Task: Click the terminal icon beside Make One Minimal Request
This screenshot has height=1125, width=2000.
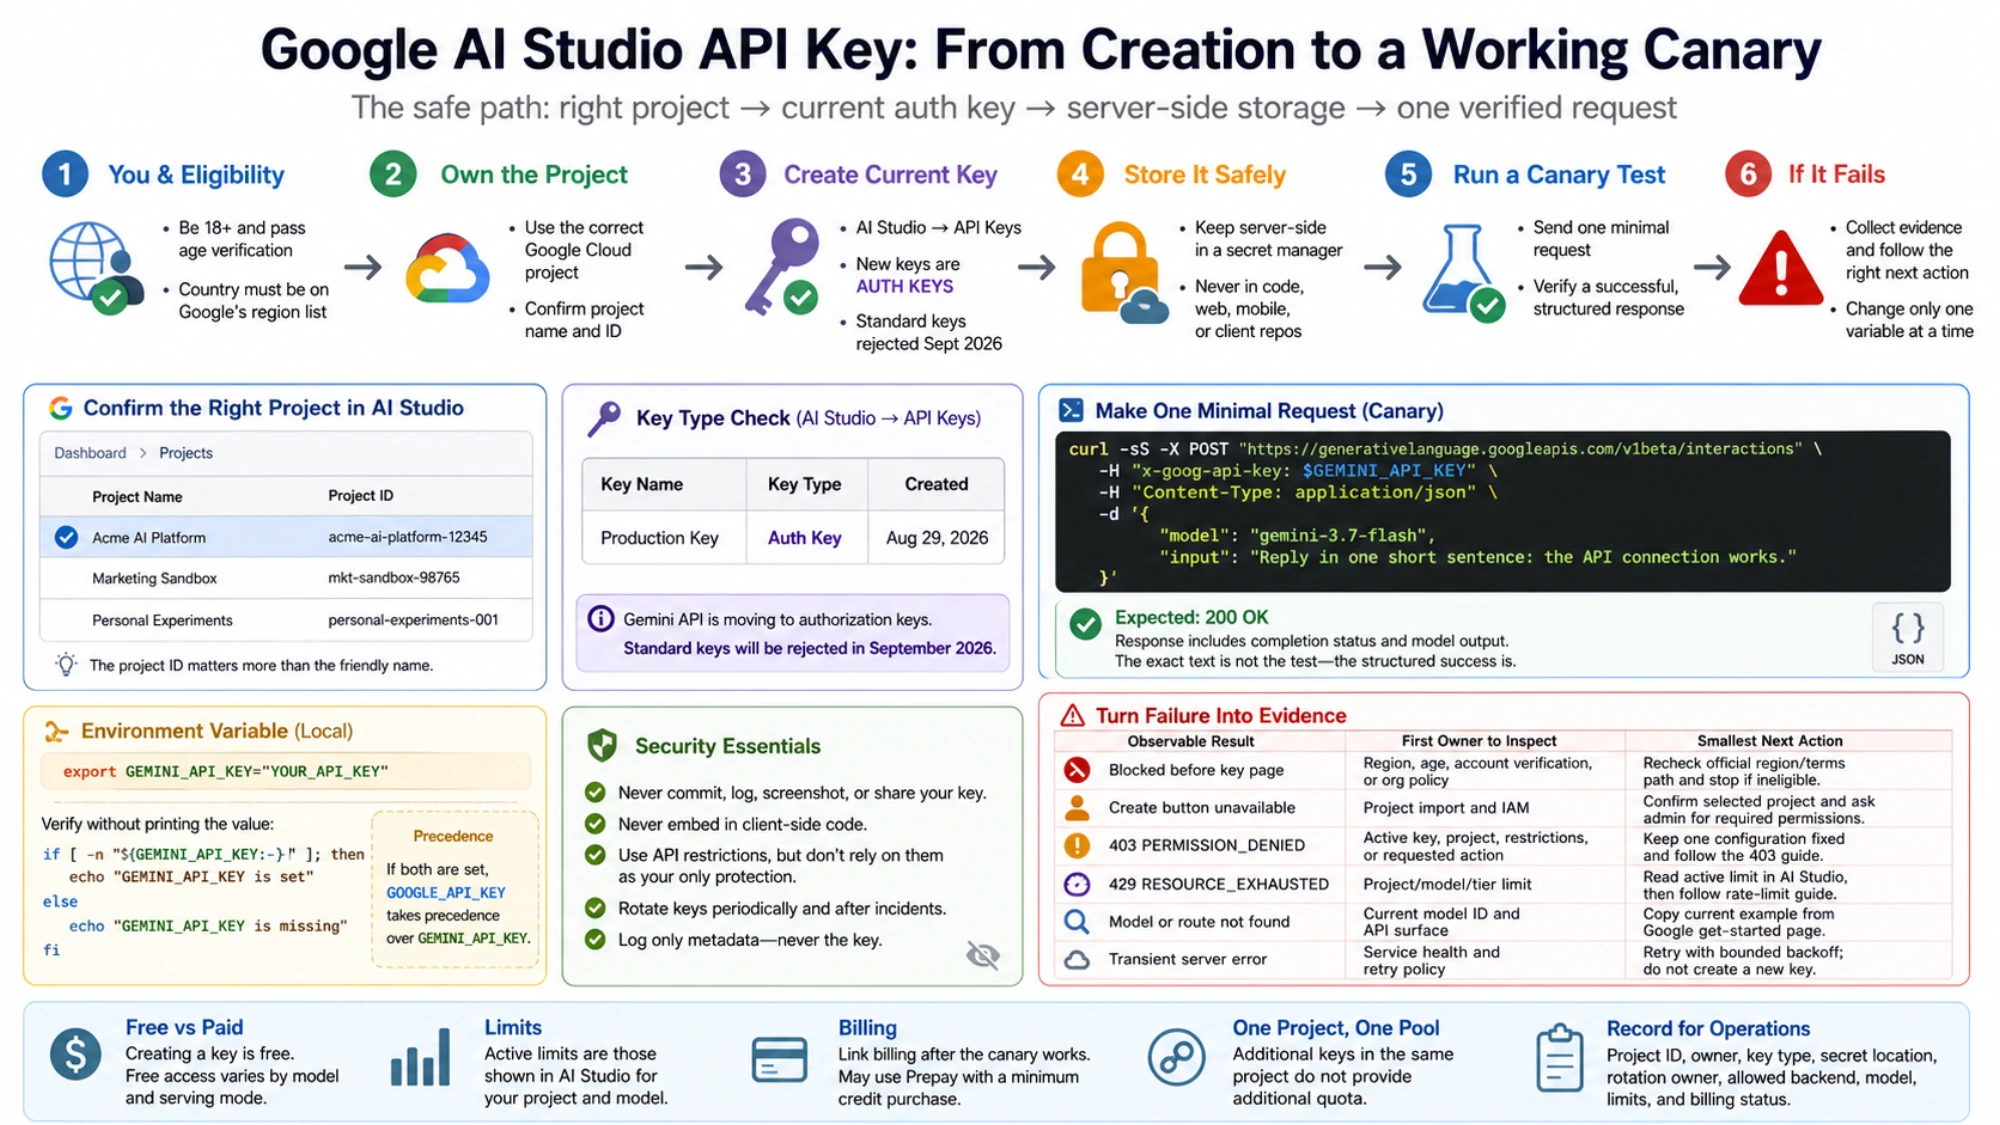Action: click(1071, 410)
